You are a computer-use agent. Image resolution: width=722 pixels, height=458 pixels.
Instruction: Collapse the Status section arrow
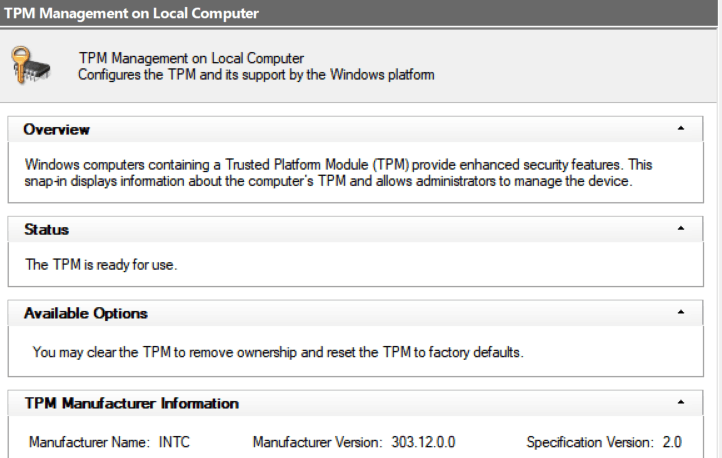(681, 228)
